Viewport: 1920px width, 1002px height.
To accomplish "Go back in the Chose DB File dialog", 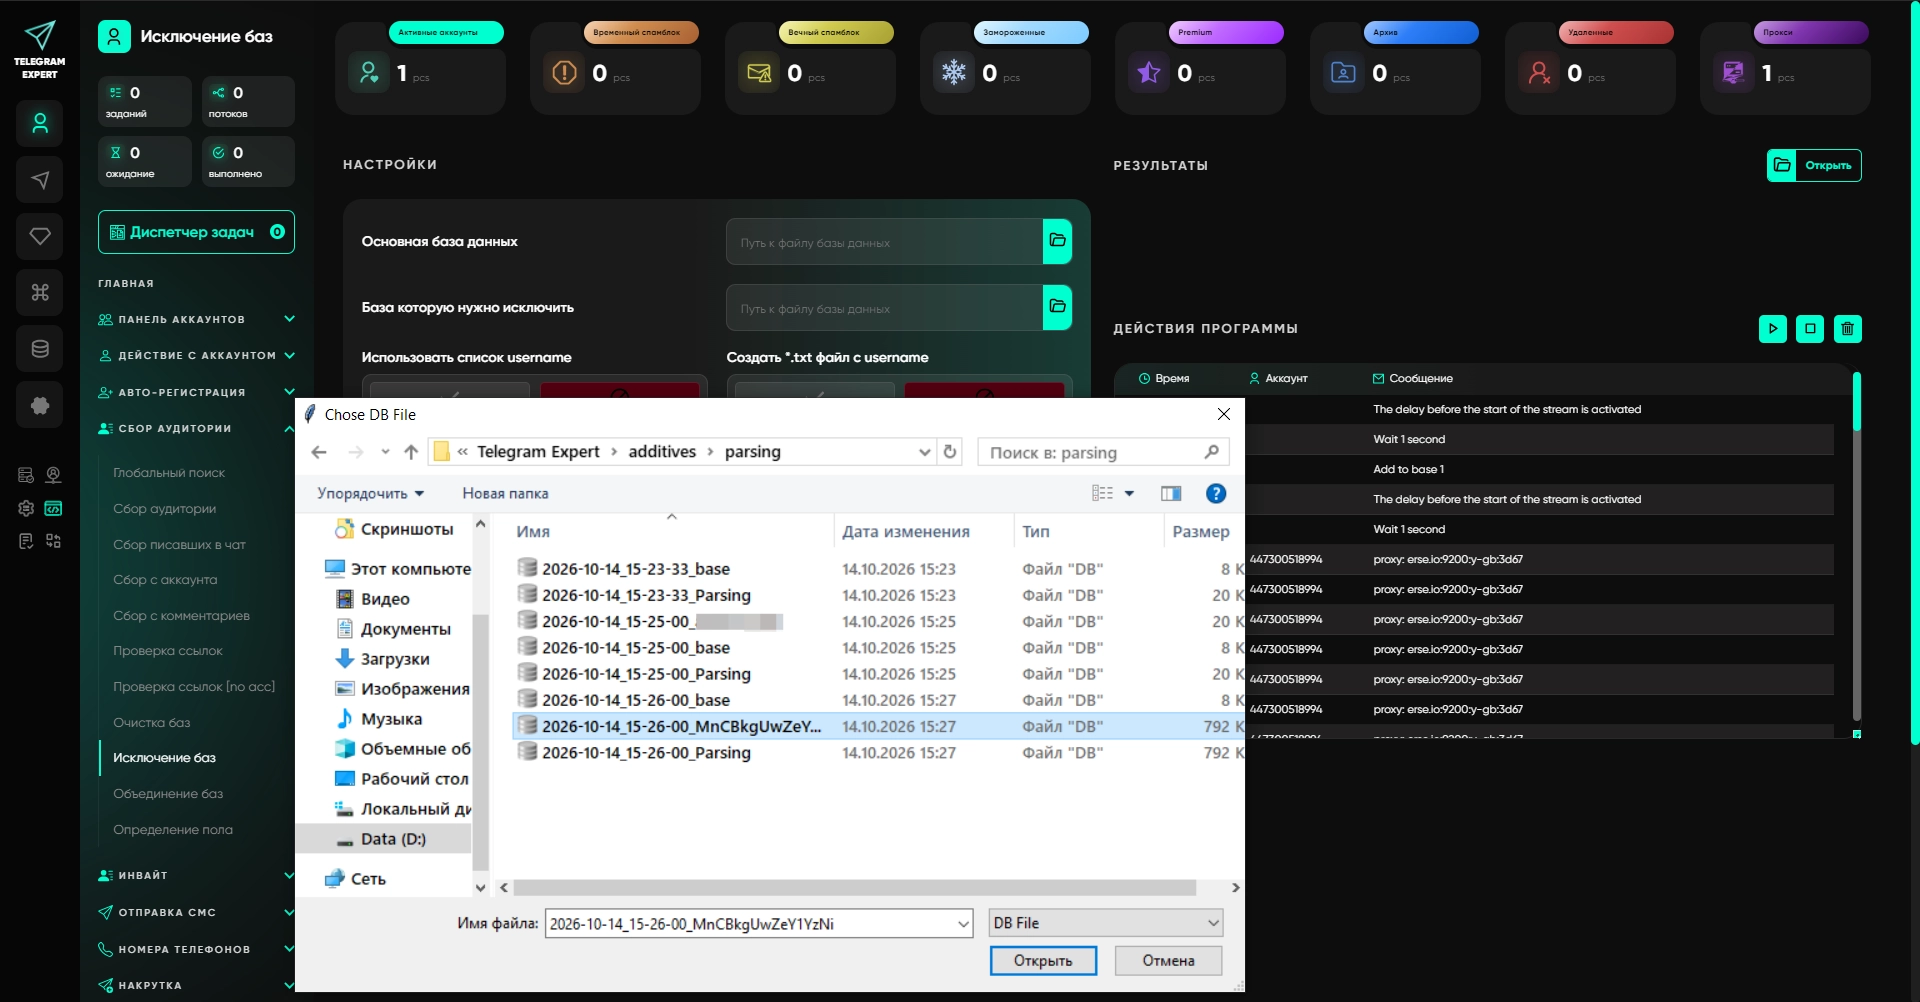I will [319, 452].
